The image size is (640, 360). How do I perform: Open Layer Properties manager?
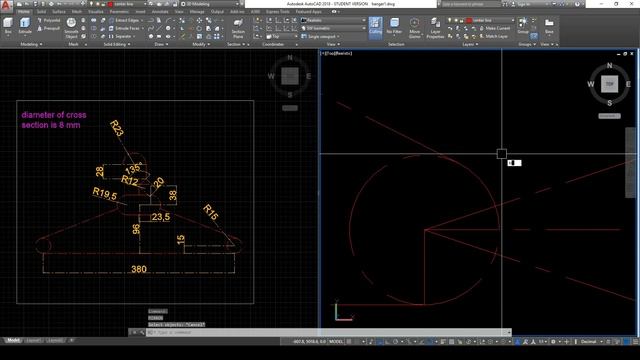435,28
